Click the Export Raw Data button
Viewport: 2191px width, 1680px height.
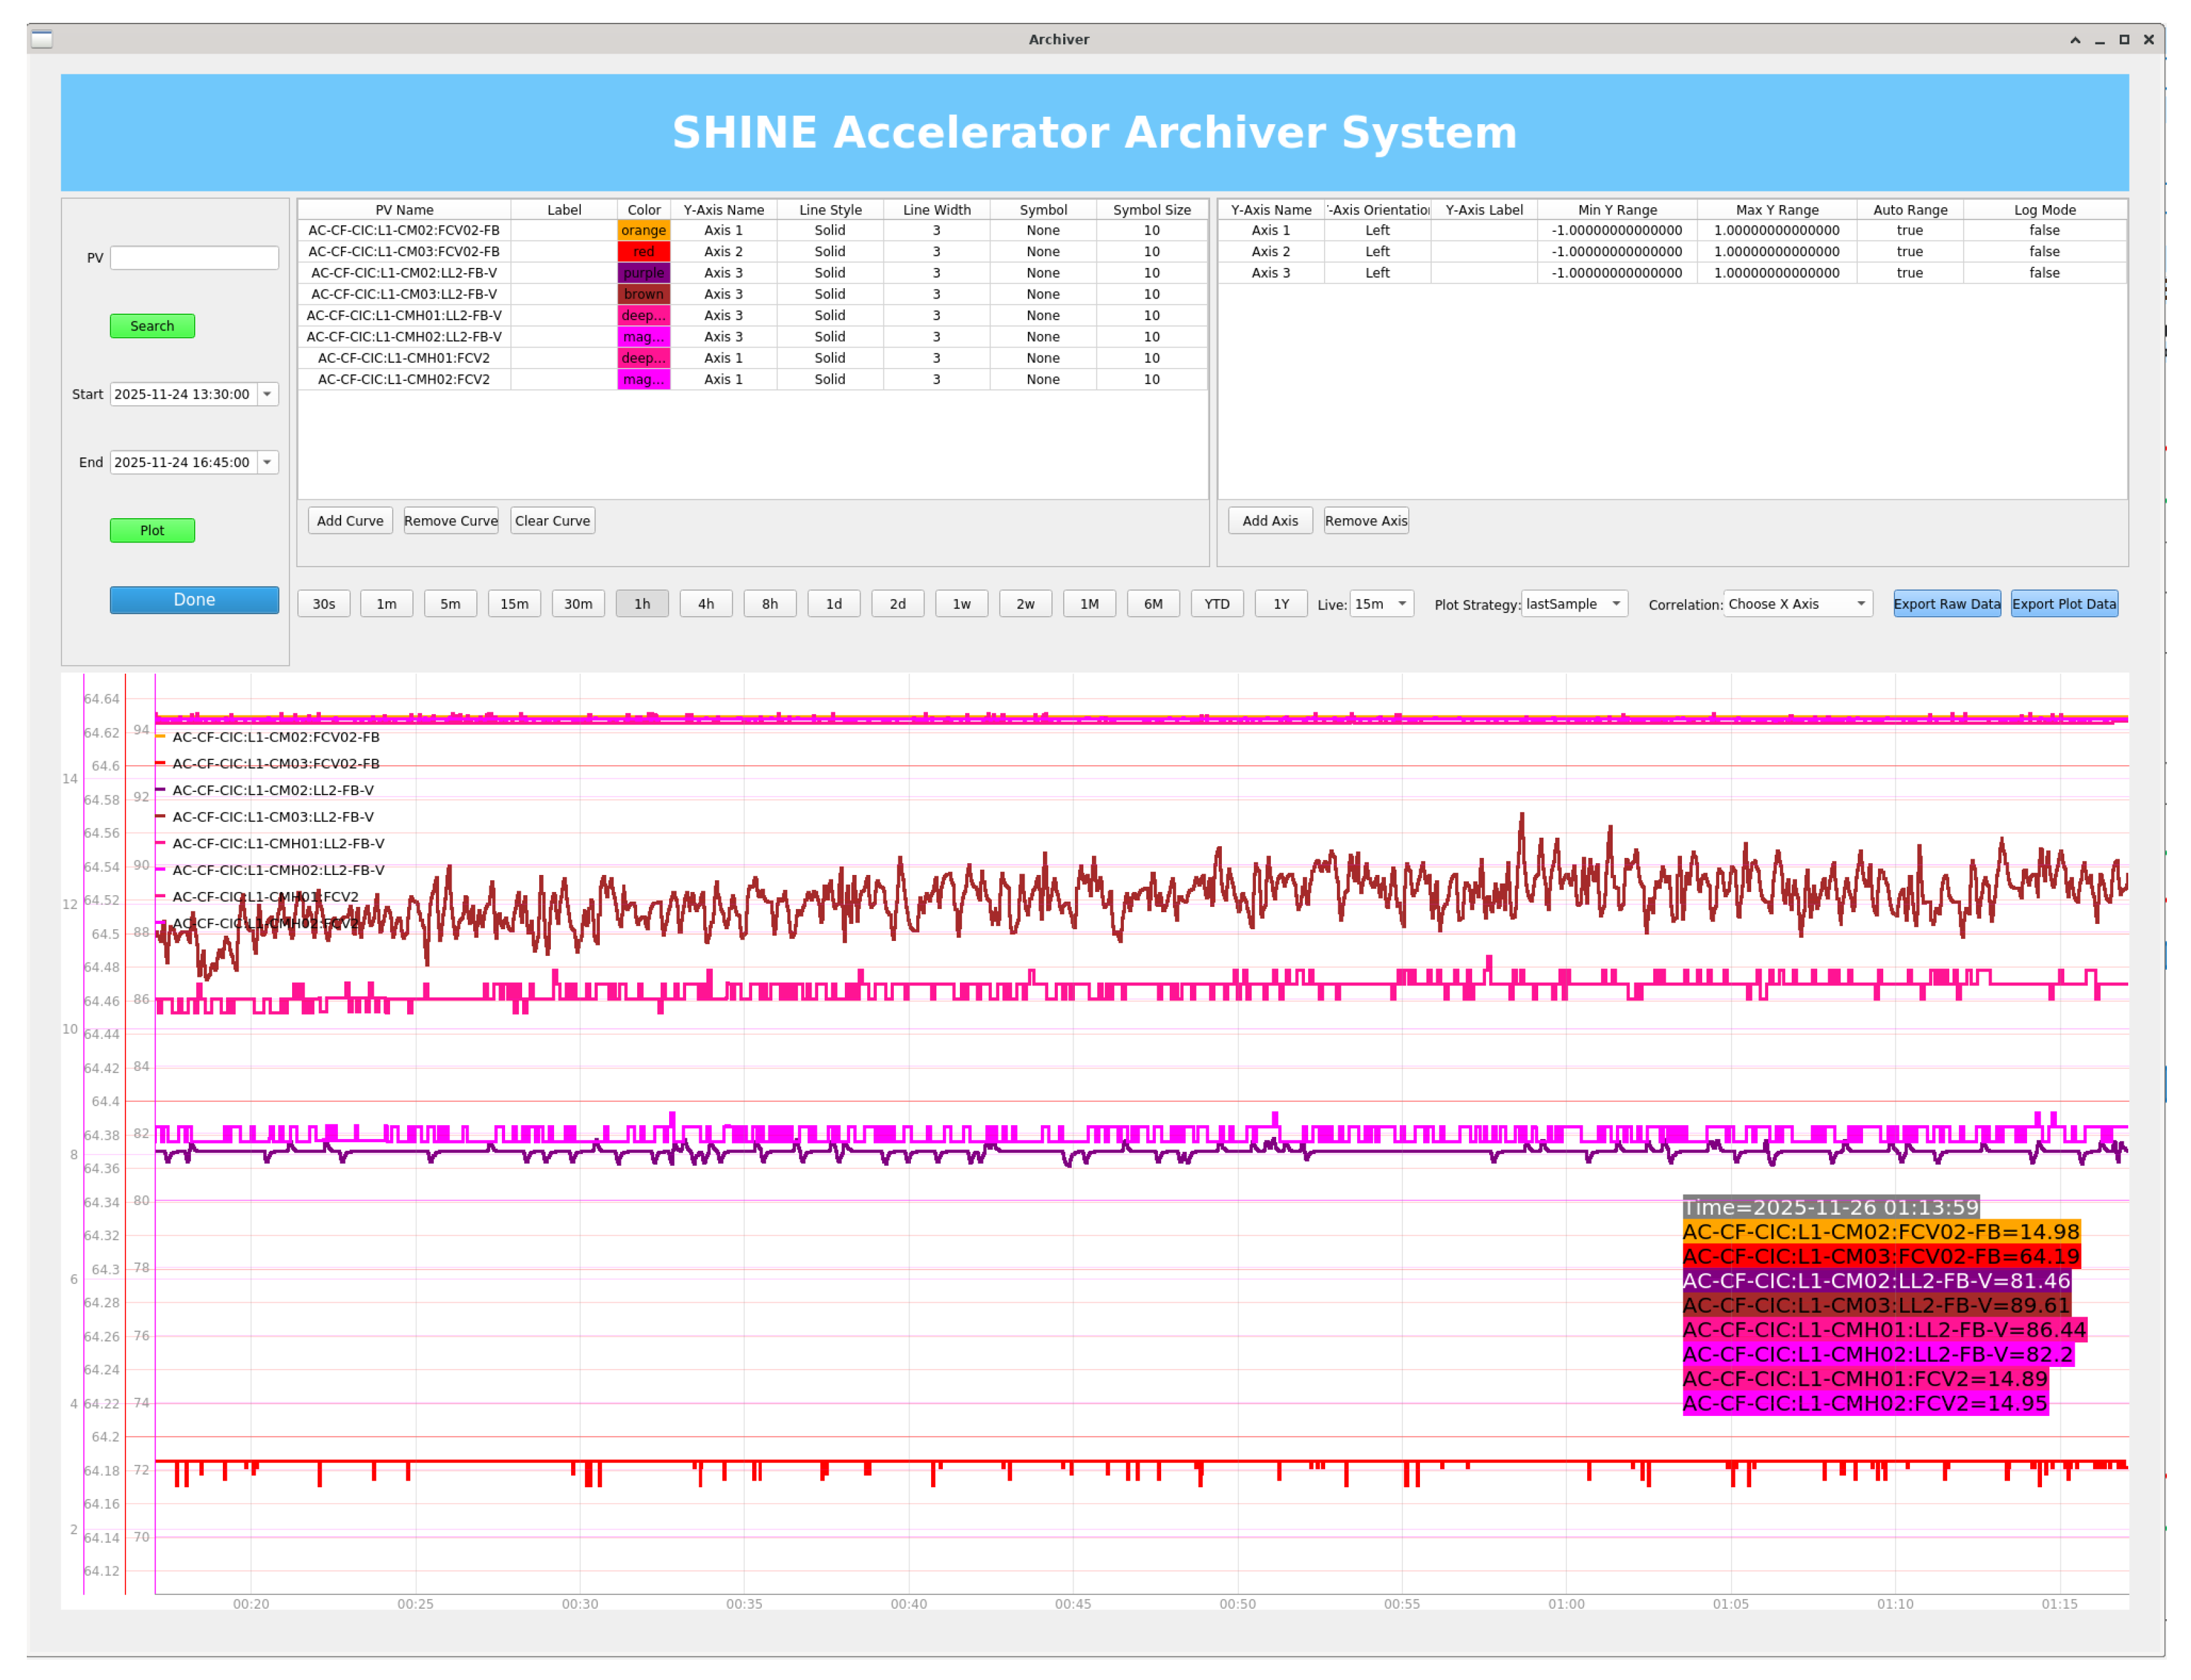1946,604
